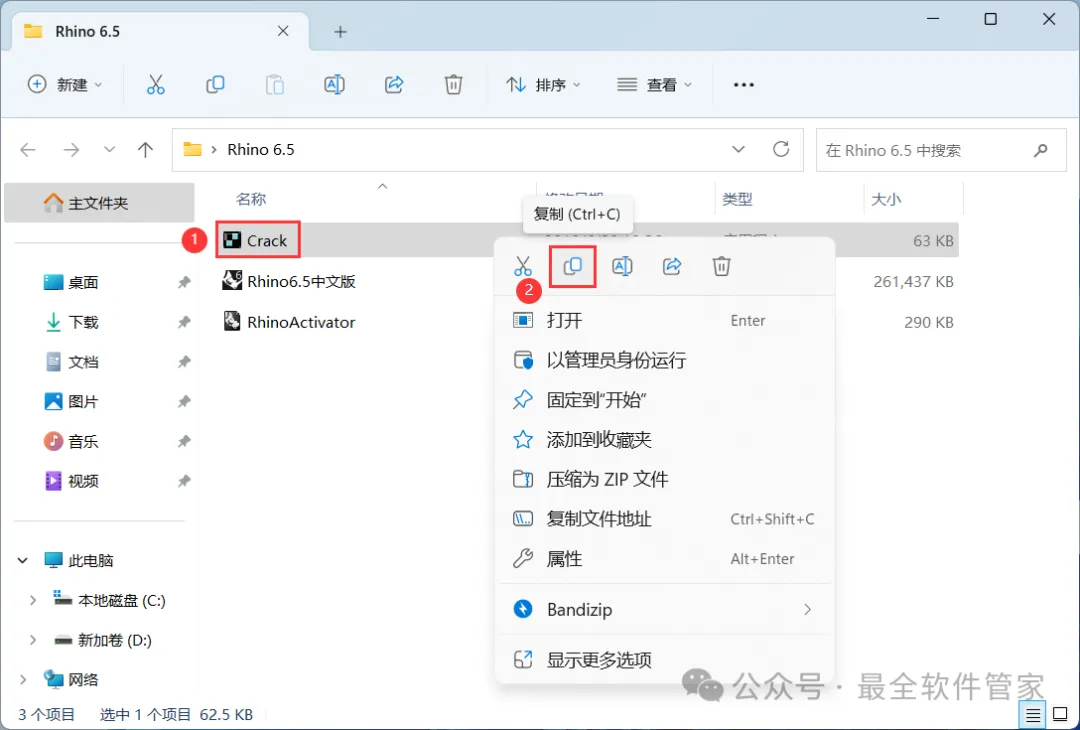
Task: Sort by 名称 column header
Action: pos(251,200)
